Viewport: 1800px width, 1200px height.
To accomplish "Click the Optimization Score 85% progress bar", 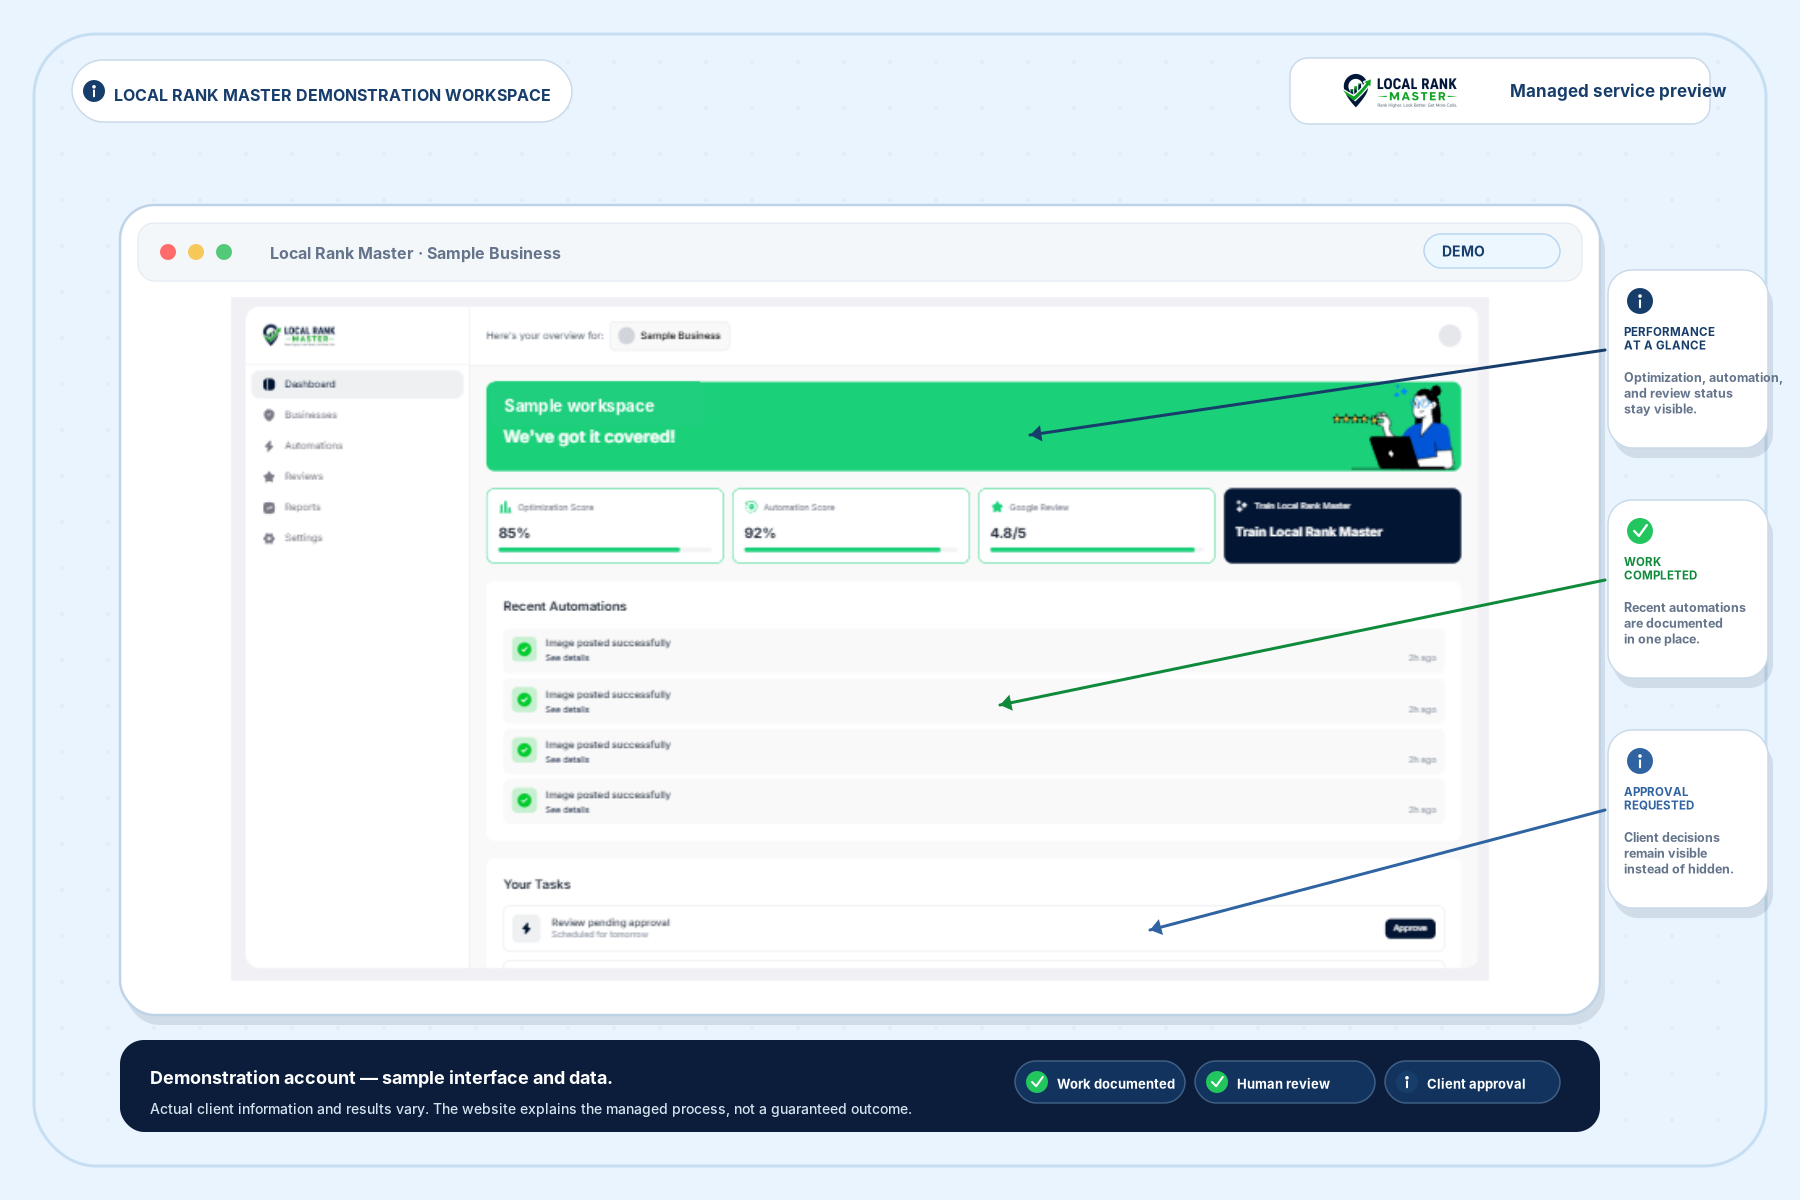I will pyautogui.click(x=605, y=550).
